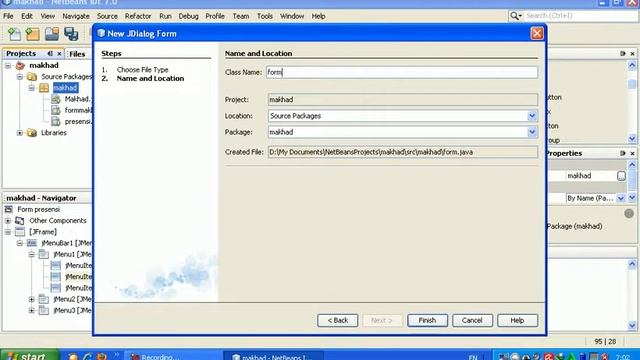Click the Form presensi navigator icon
This screenshot has width=640, height=360.
9,209
